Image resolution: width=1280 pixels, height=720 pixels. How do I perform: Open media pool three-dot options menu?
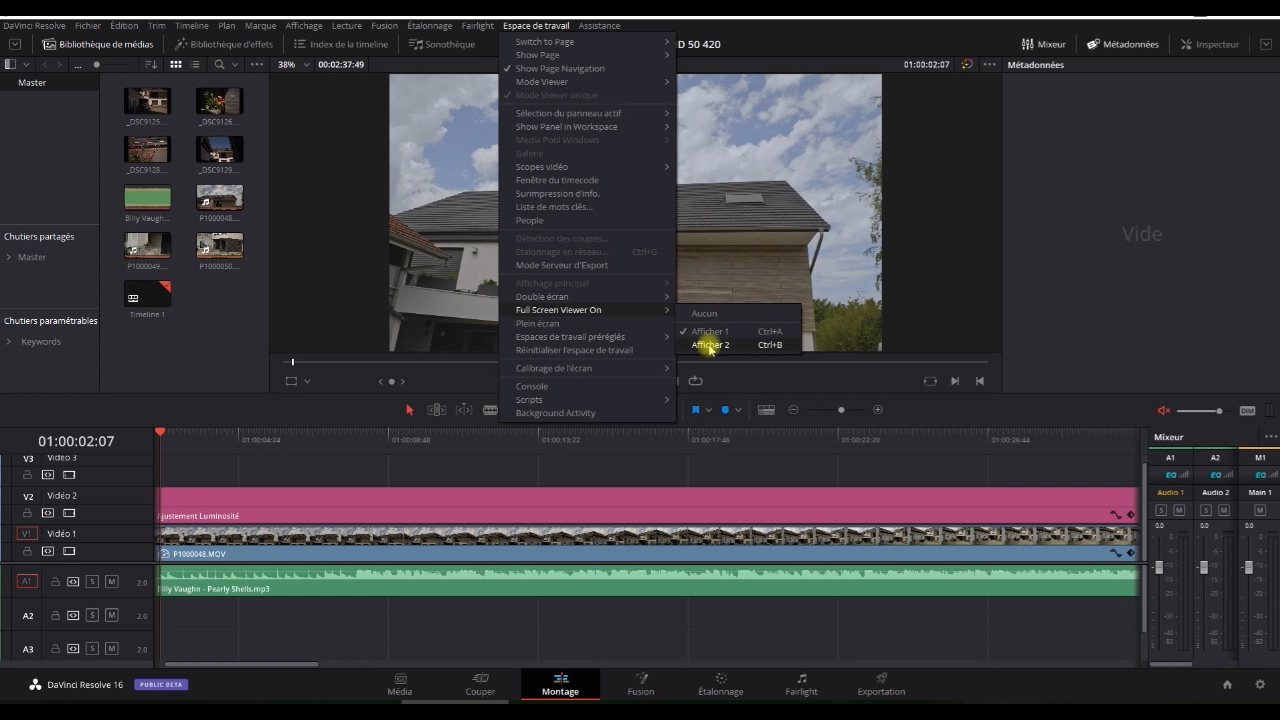(x=257, y=64)
